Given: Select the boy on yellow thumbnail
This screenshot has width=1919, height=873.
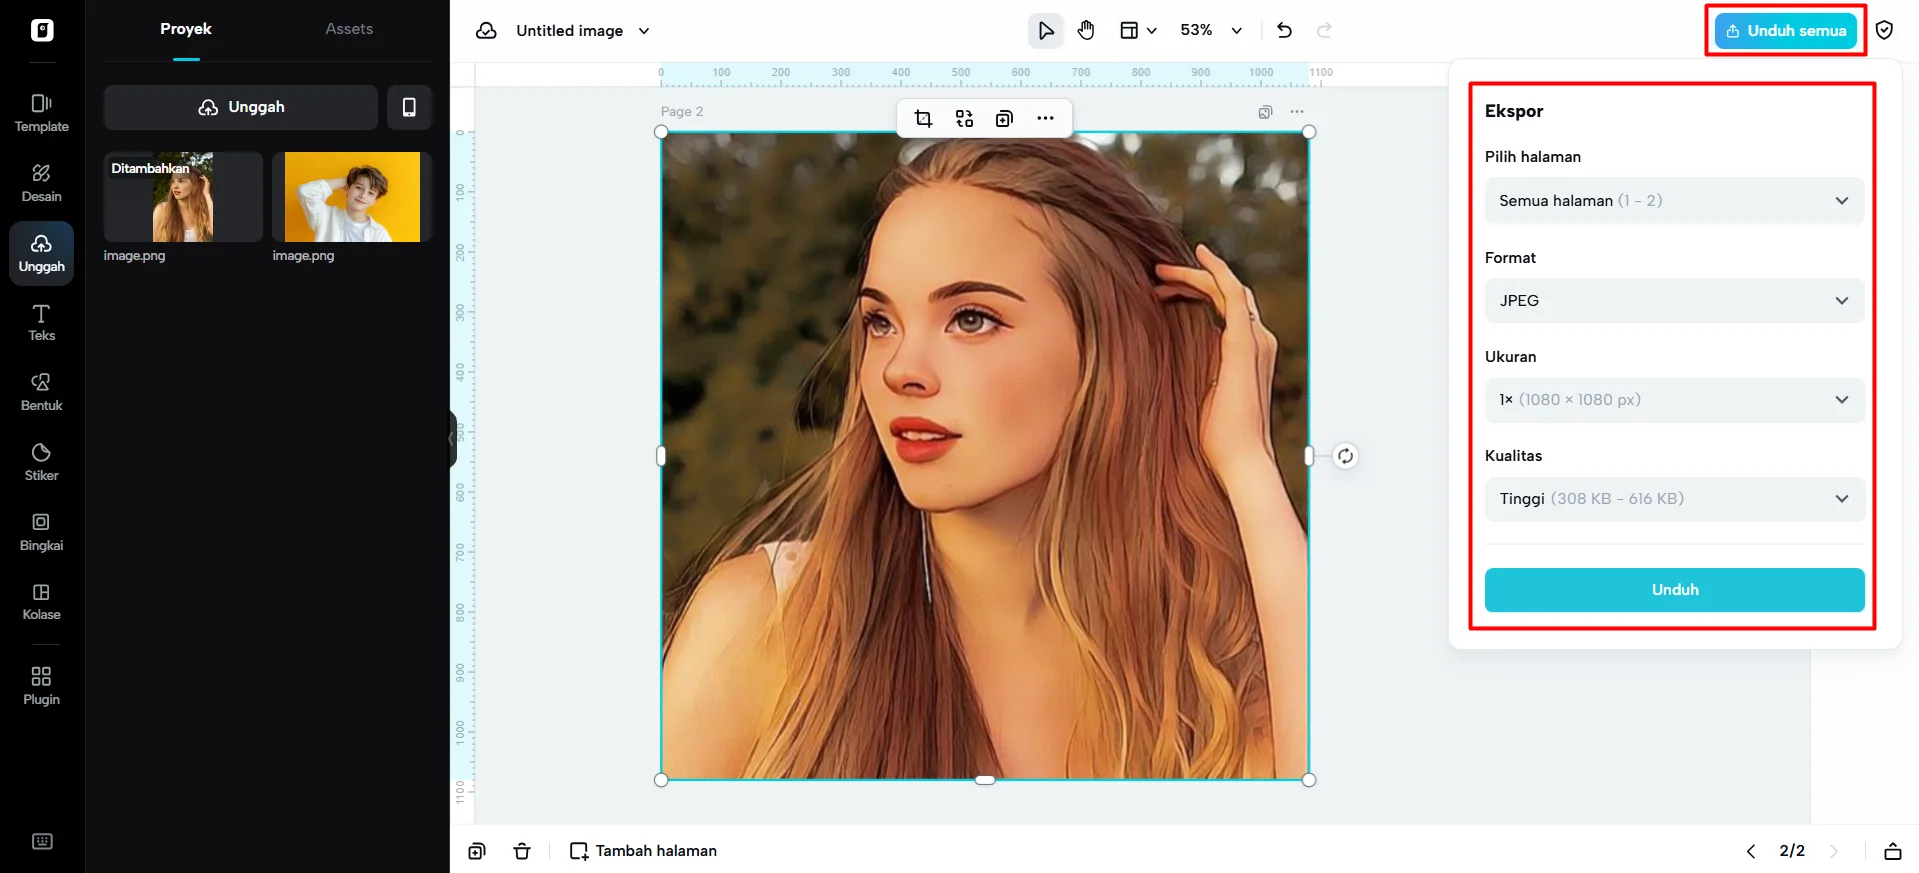Looking at the screenshot, I should pos(351,197).
